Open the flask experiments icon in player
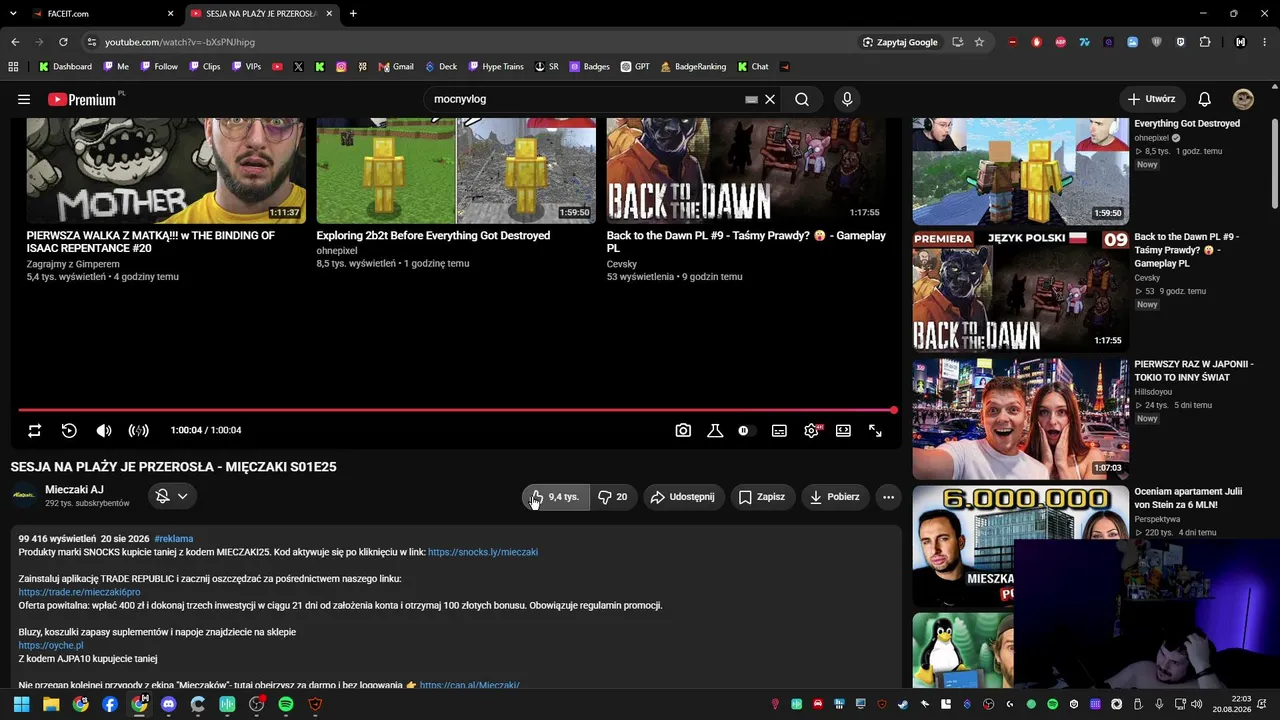Viewport: 1280px width, 720px height. coord(715,430)
